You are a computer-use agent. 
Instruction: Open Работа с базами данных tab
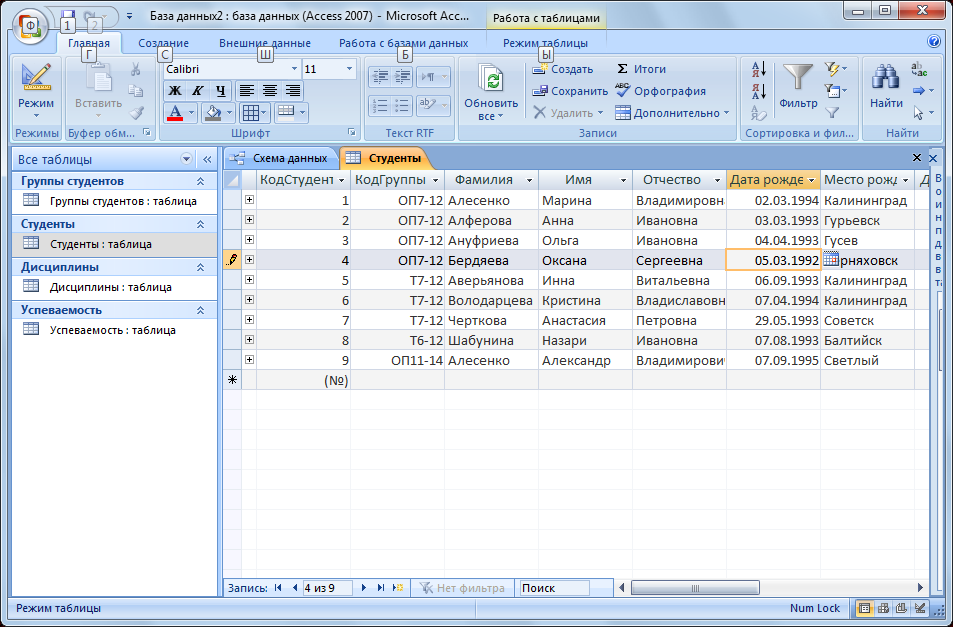404,43
